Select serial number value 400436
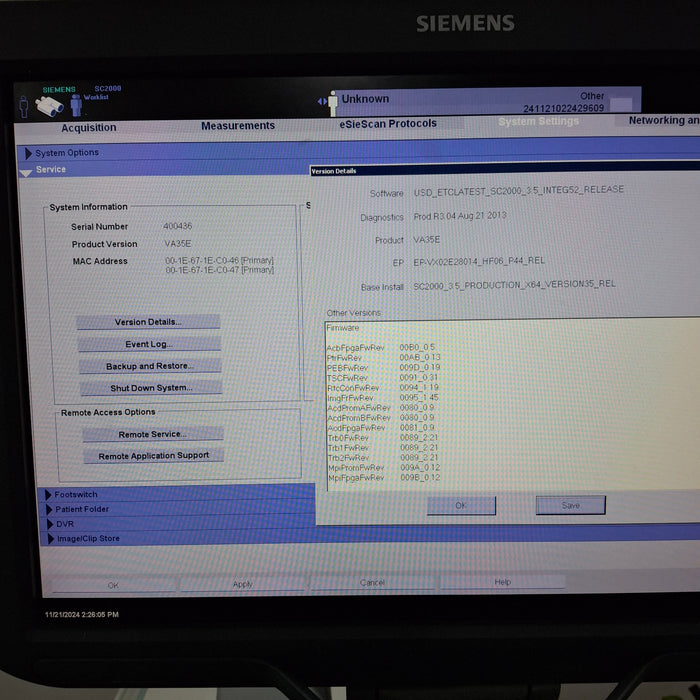Image resolution: width=700 pixels, height=700 pixels. (x=177, y=226)
